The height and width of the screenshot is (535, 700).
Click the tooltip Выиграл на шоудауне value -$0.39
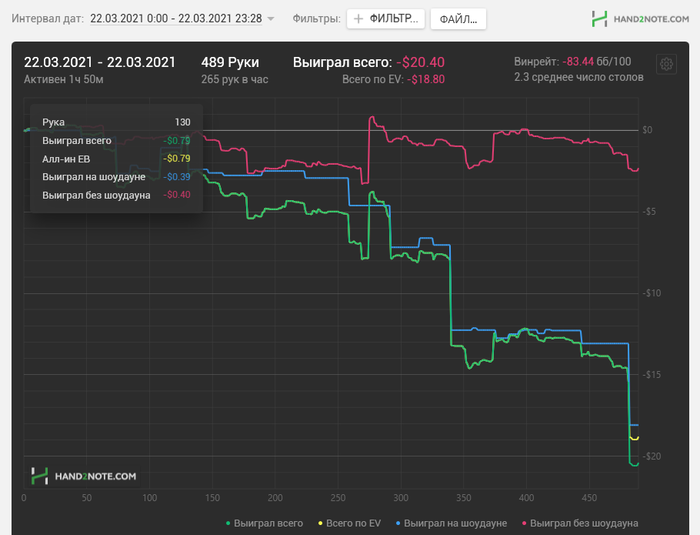point(177,177)
